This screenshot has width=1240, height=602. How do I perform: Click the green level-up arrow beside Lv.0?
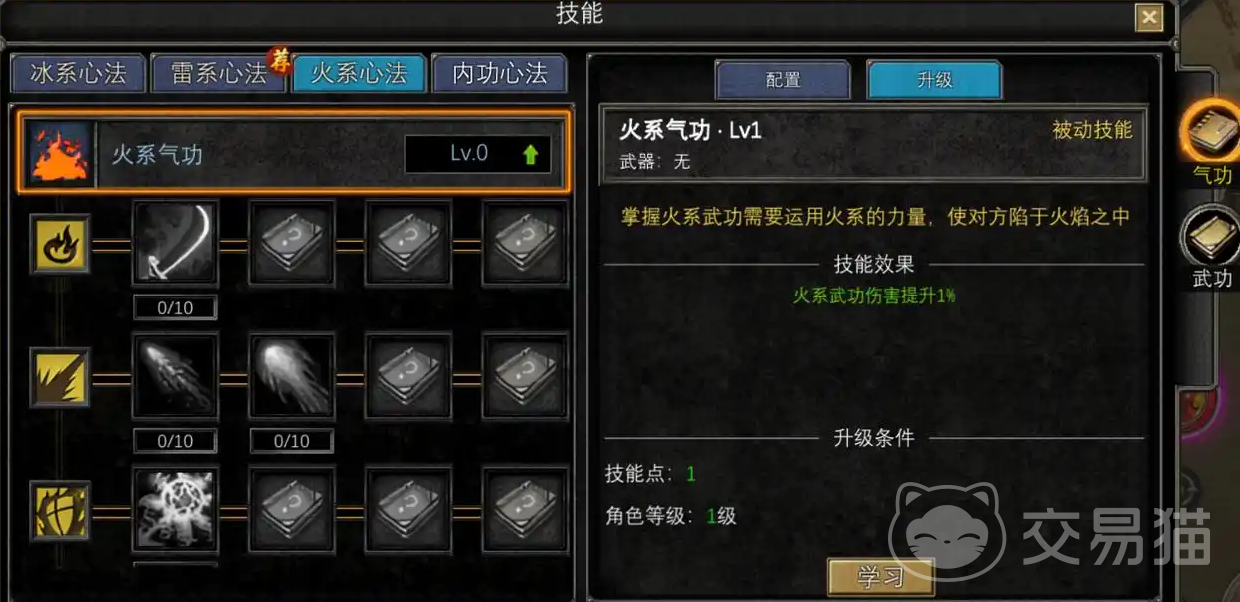(530, 154)
